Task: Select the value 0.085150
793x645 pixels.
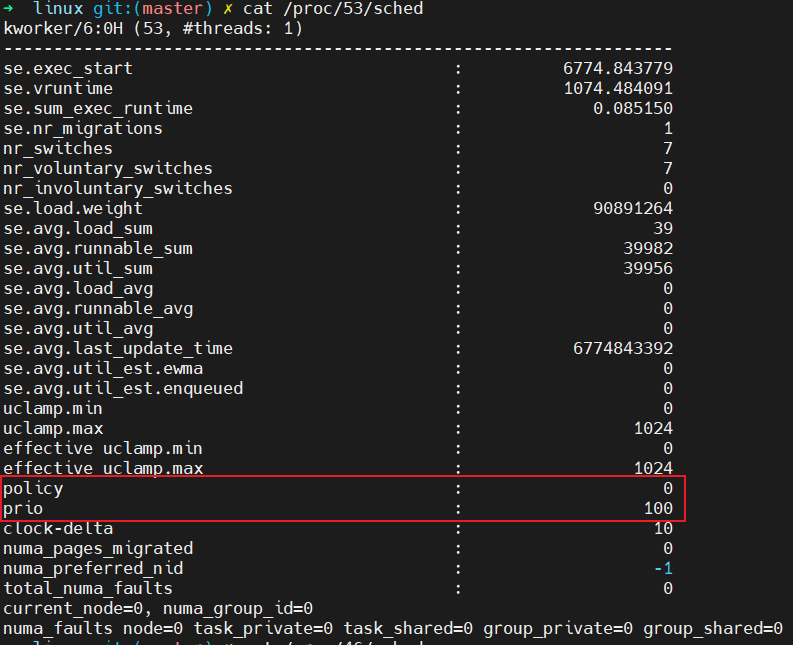Action: pyautogui.click(x=633, y=108)
